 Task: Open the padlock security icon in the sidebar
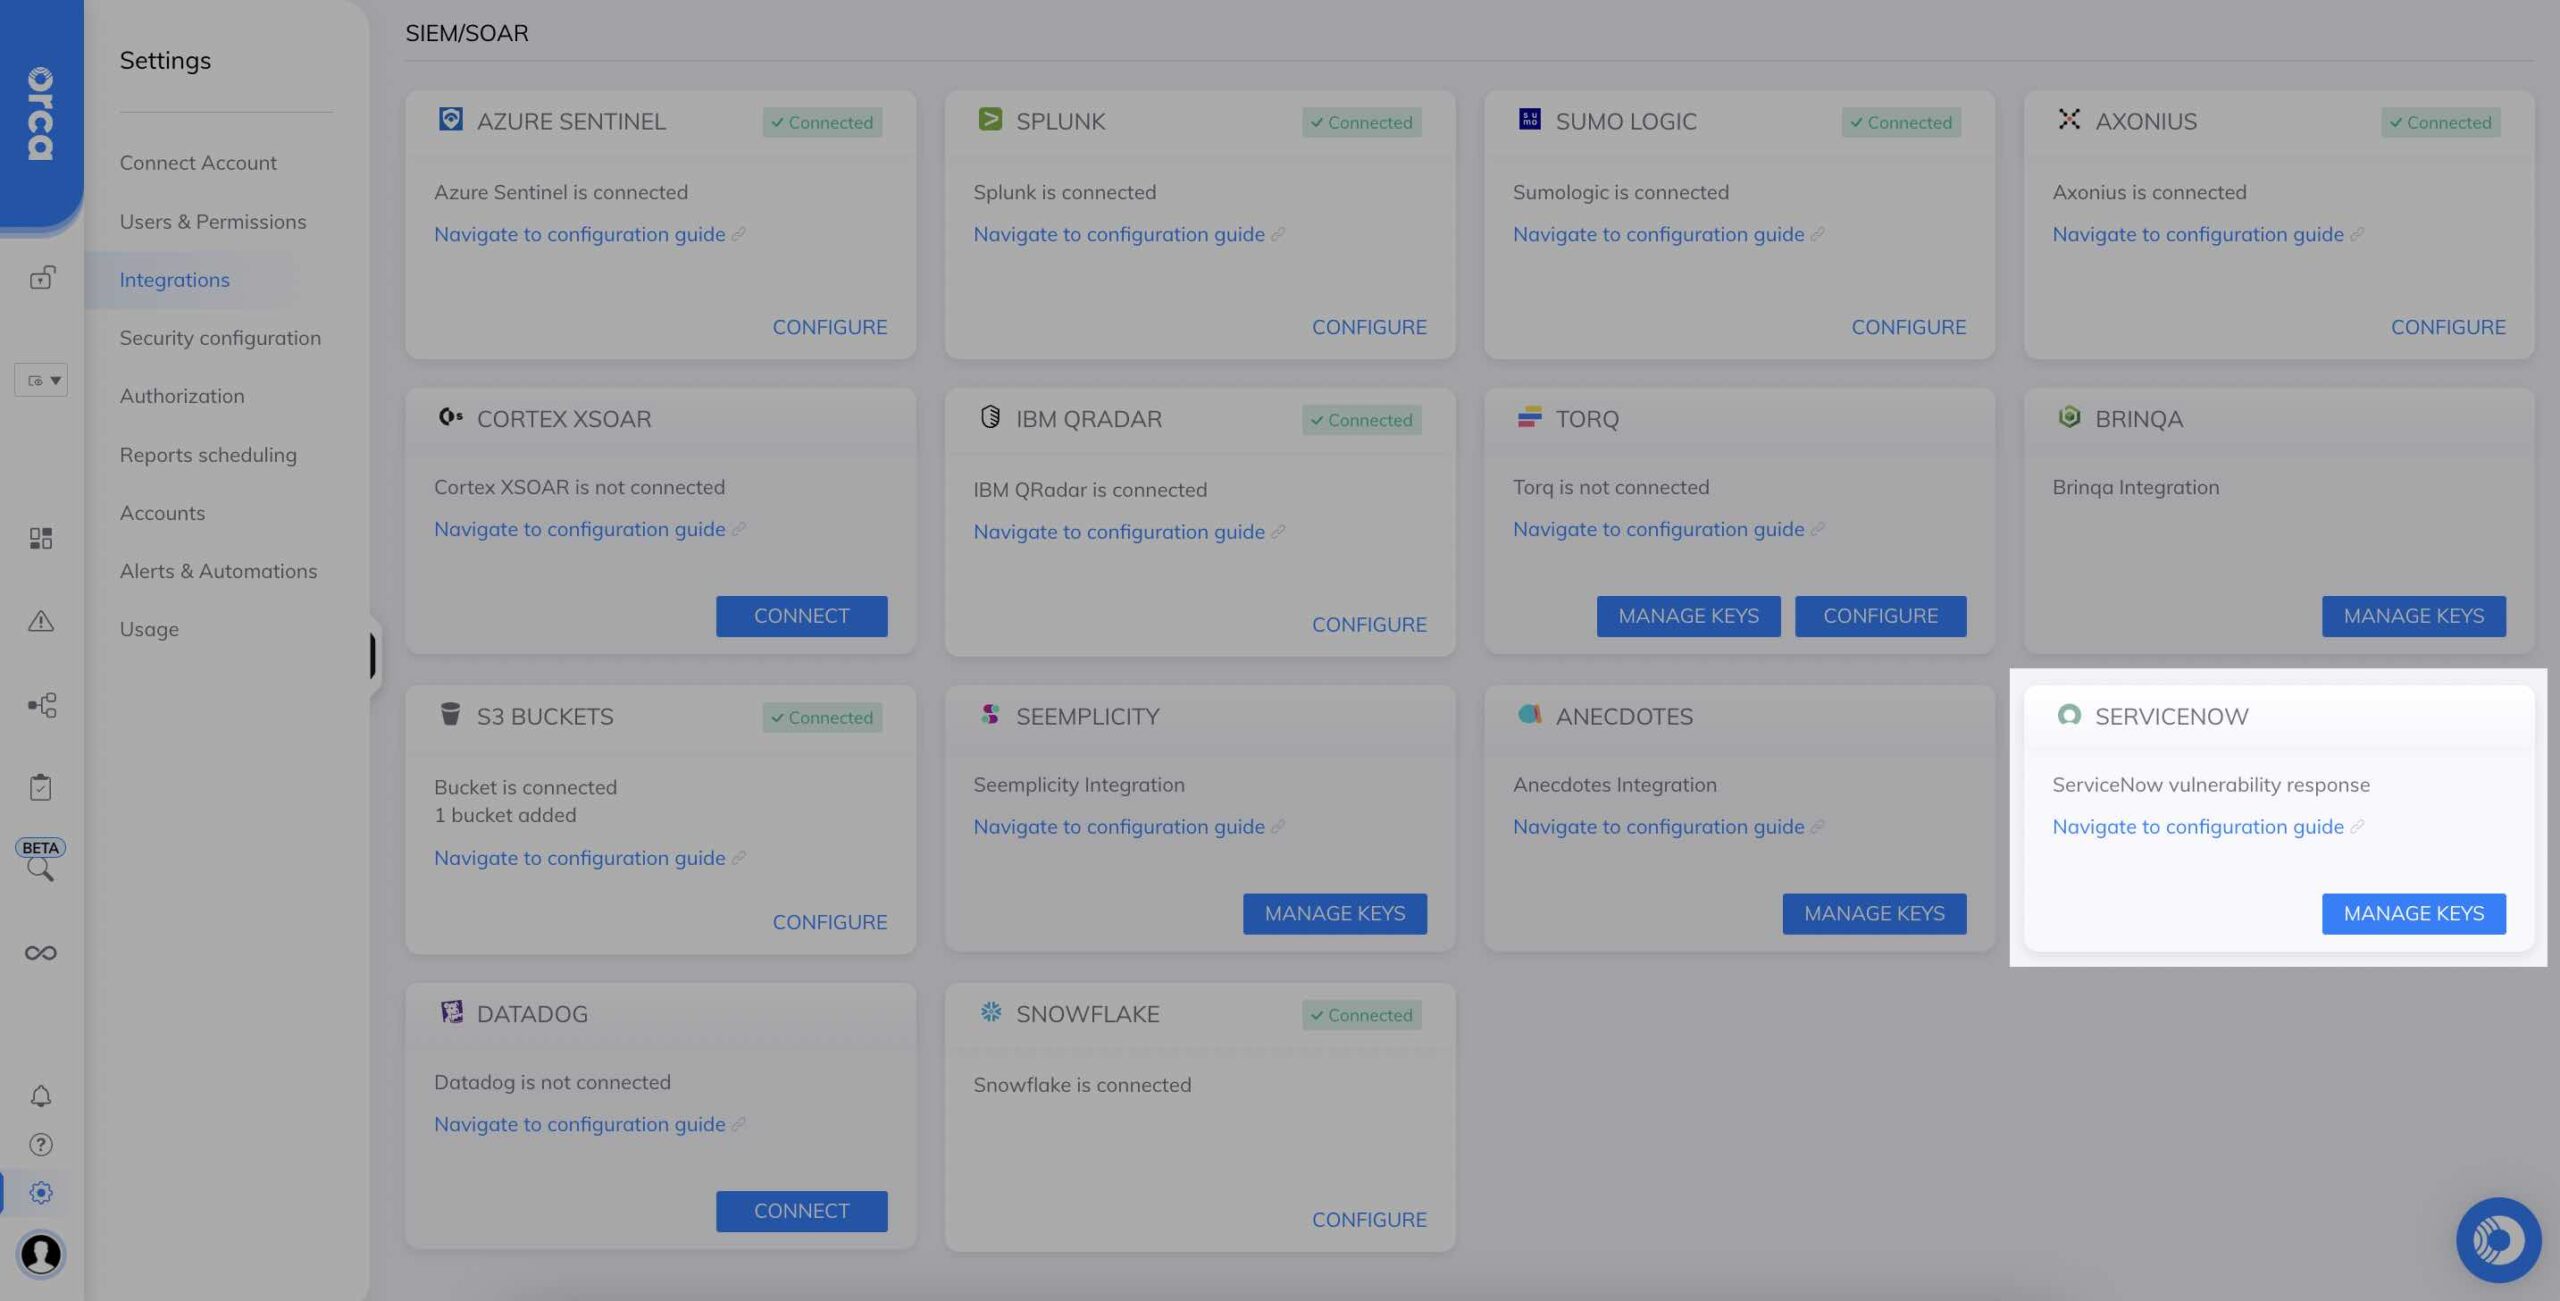(x=40, y=279)
